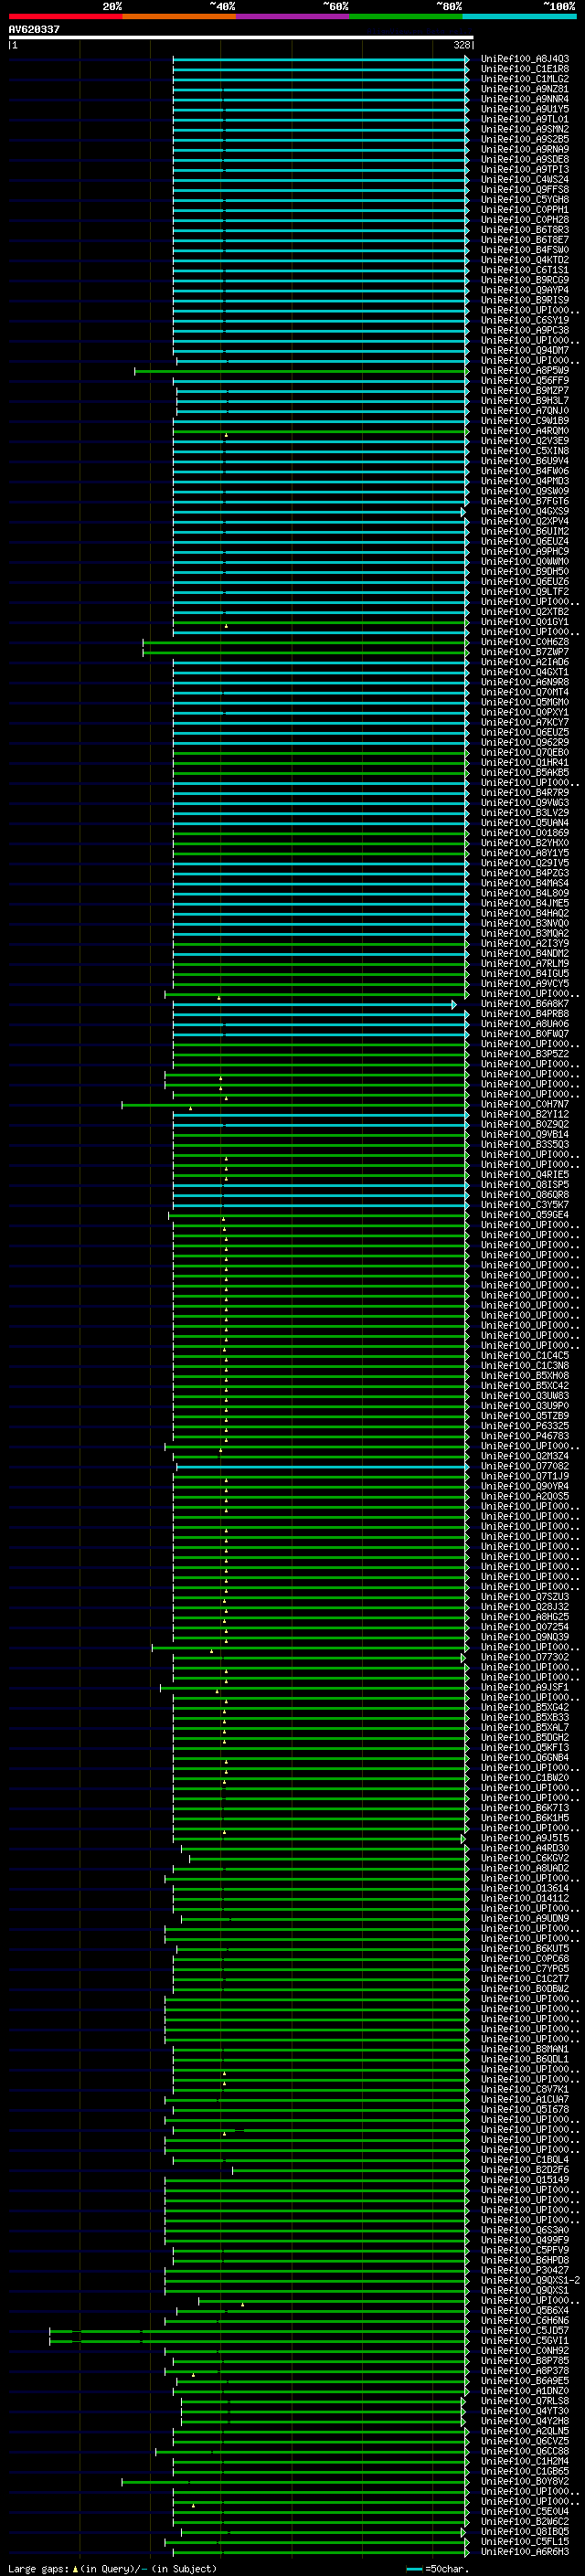The width and height of the screenshot is (585, 2576).
Task: Select hit label UniRef100_C1C4C5
Action: 524,1357
